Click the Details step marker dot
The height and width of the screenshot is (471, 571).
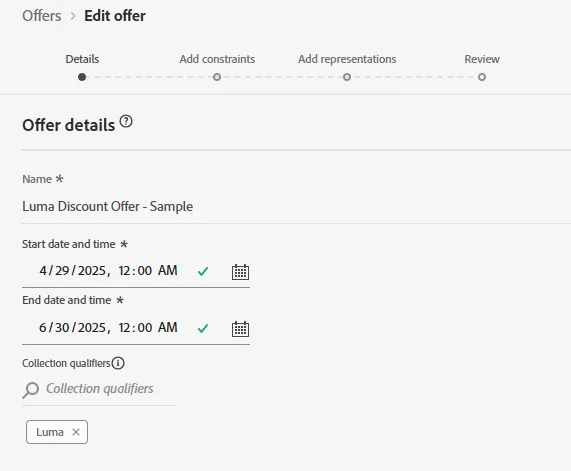82,77
